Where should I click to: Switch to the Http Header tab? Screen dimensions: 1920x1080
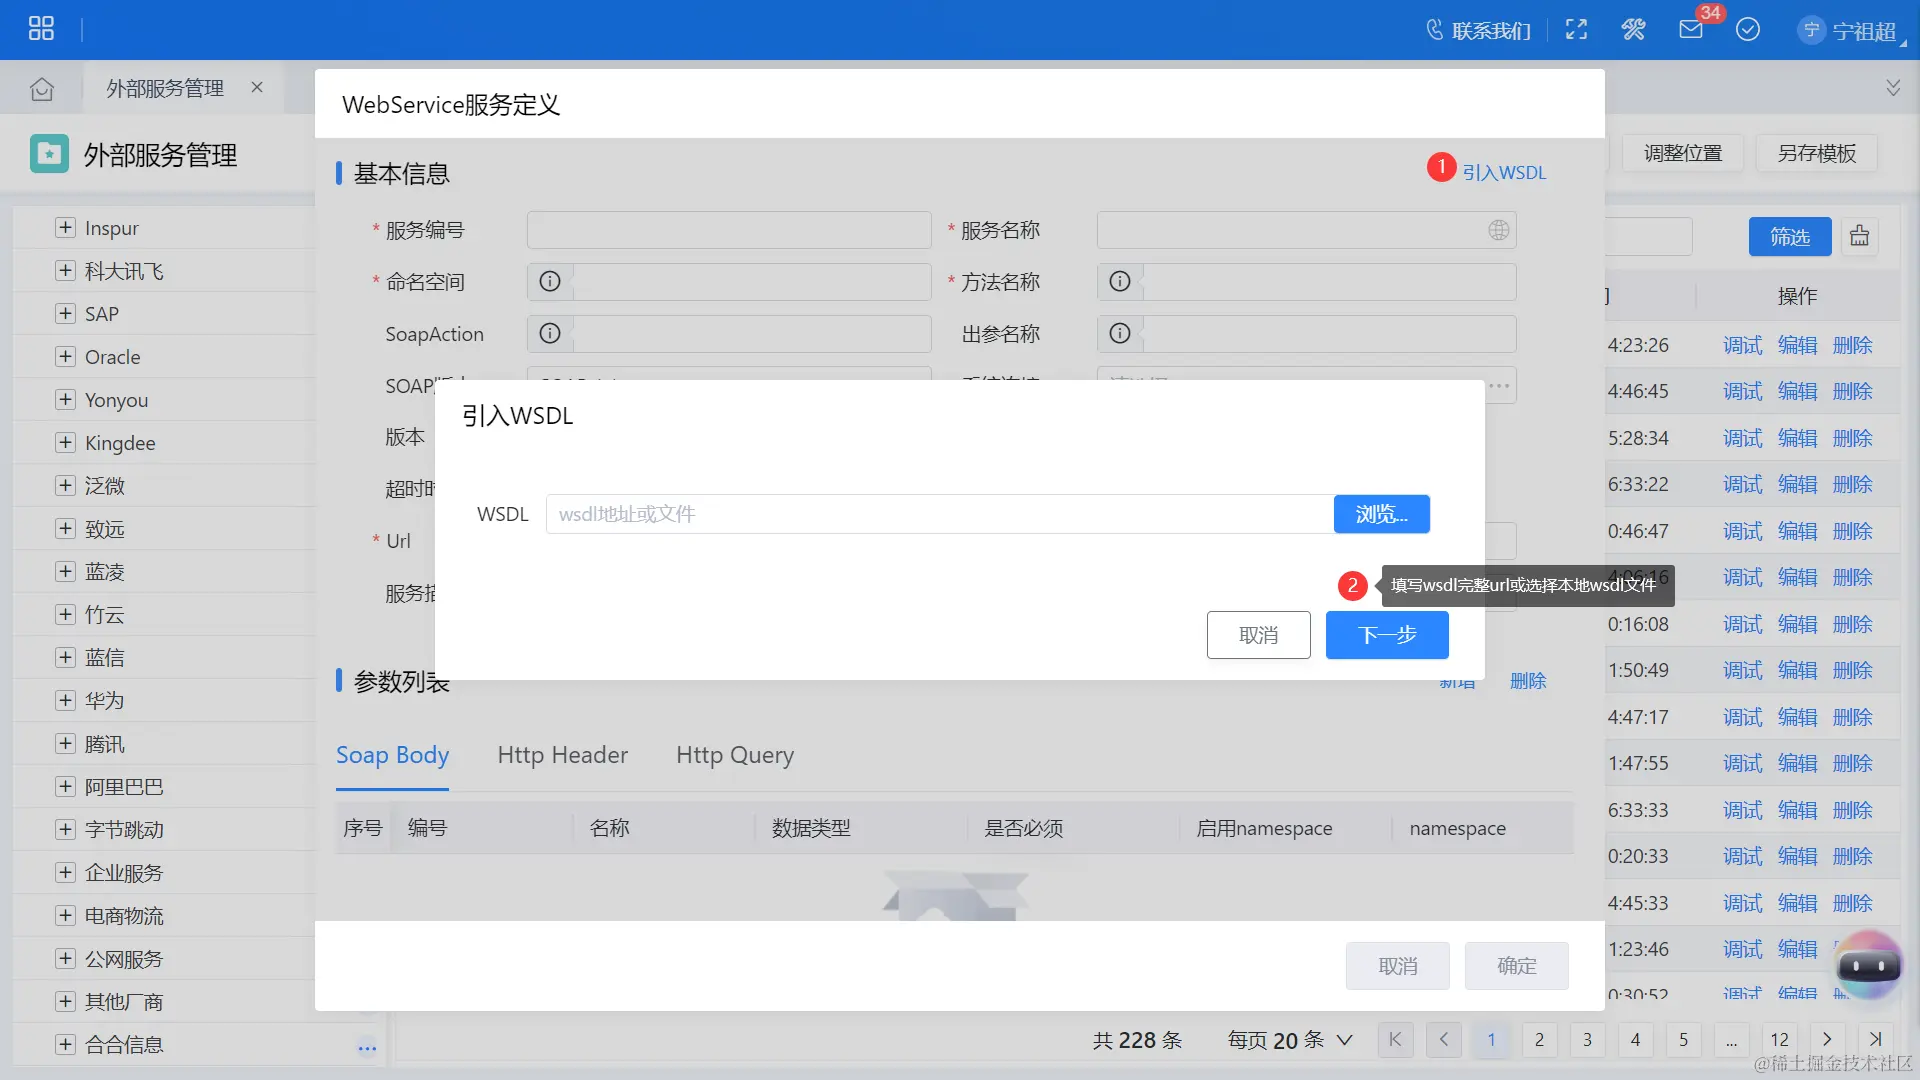(562, 755)
